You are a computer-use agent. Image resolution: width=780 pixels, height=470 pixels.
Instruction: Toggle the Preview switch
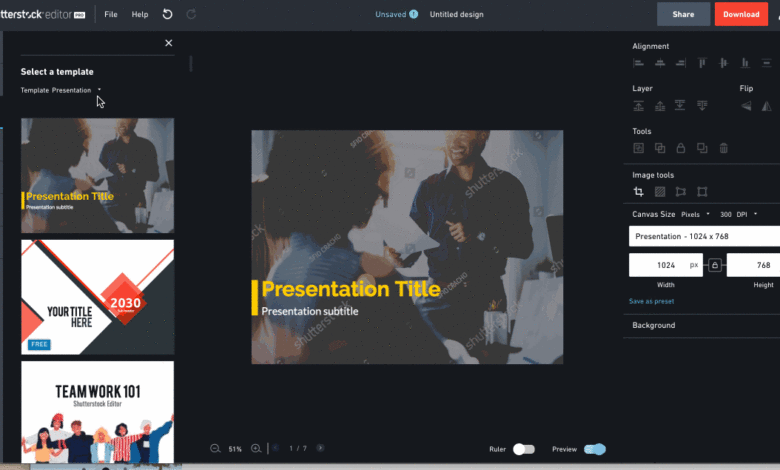[x=595, y=449]
